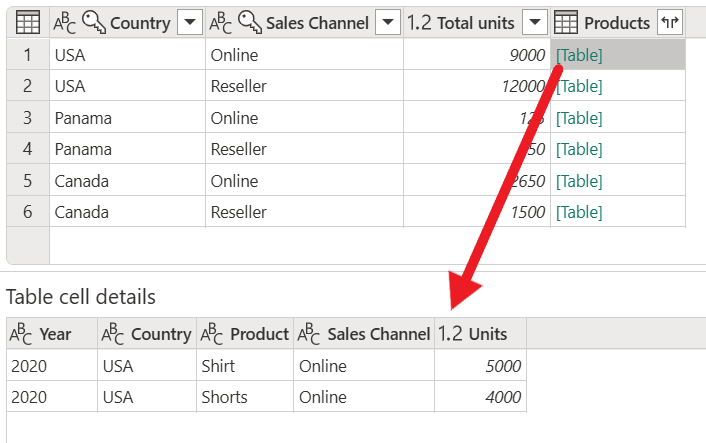Click the Shorts product cell

point(245,397)
